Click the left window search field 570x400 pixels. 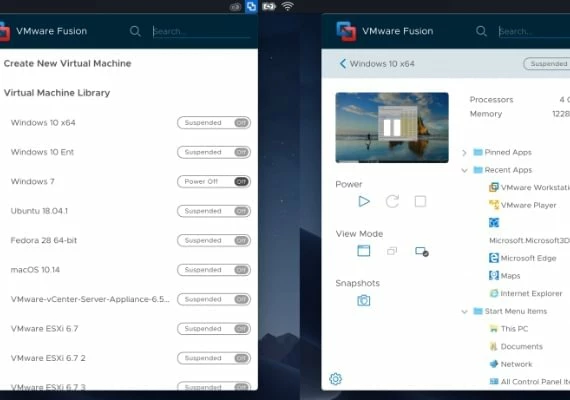[x=202, y=31]
